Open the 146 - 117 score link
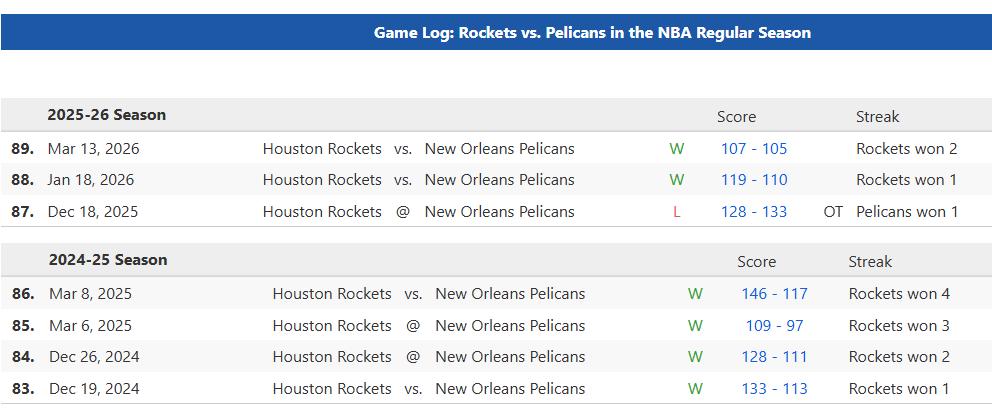This screenshot has width=992, height=416. [x=774, y=294]
